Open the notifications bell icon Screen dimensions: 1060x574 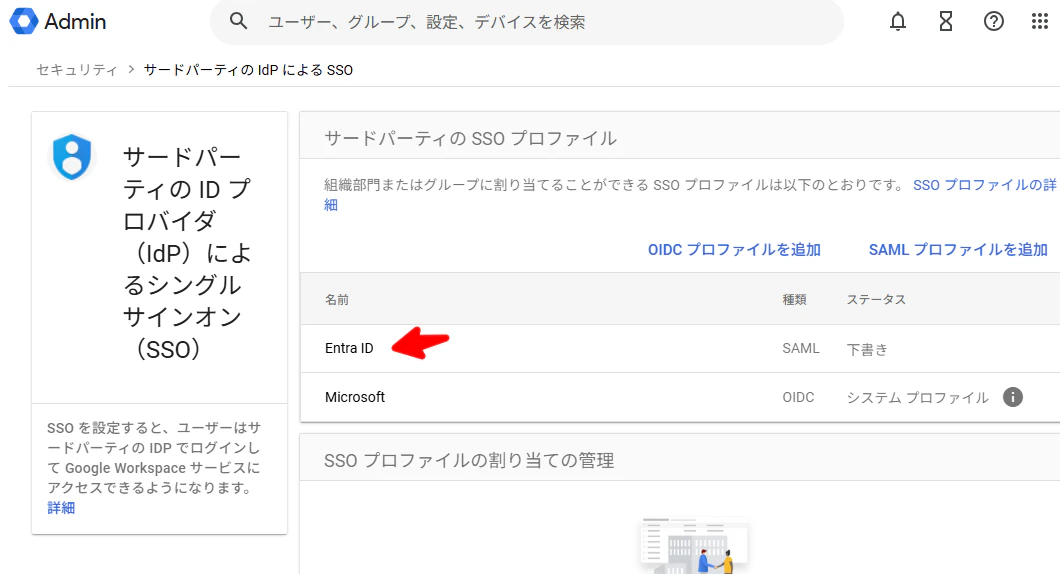(x=898, y=22)
